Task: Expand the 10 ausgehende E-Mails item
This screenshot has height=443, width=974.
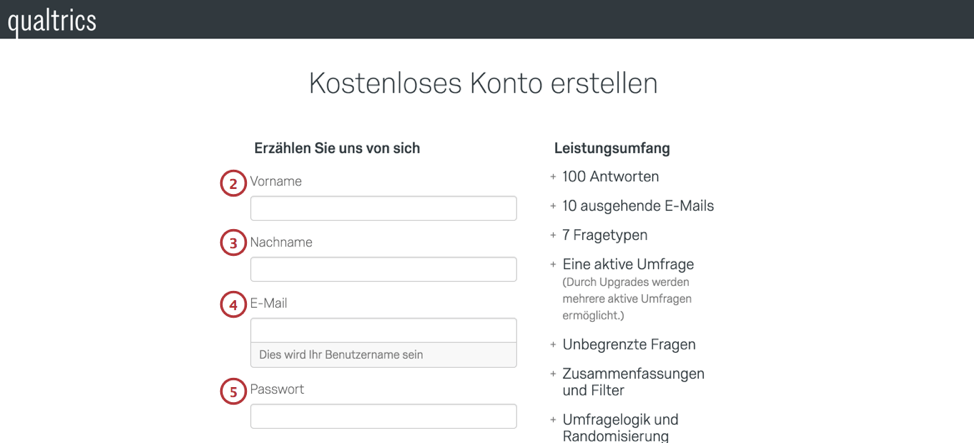Action: (x=638, y=206)
